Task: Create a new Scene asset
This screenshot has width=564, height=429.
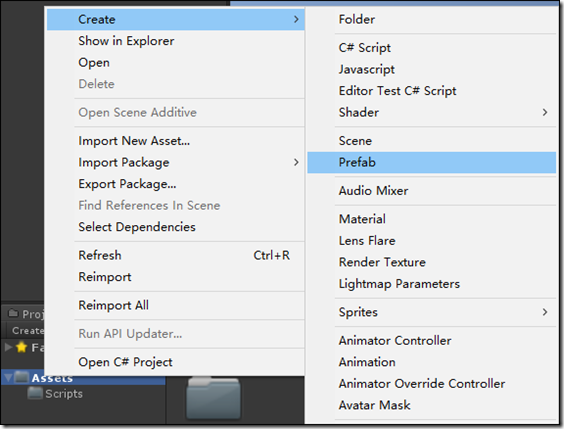Action: [x=432, y=141]
